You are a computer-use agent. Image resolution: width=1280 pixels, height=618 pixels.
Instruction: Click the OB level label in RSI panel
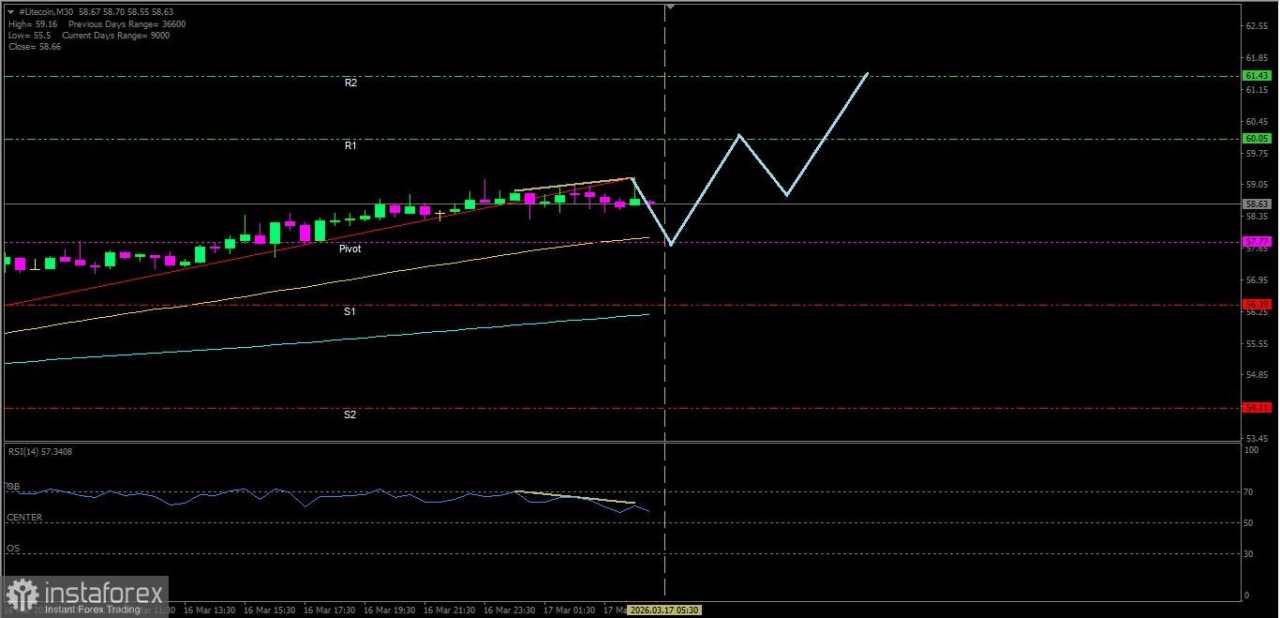(x=13, y=486)
